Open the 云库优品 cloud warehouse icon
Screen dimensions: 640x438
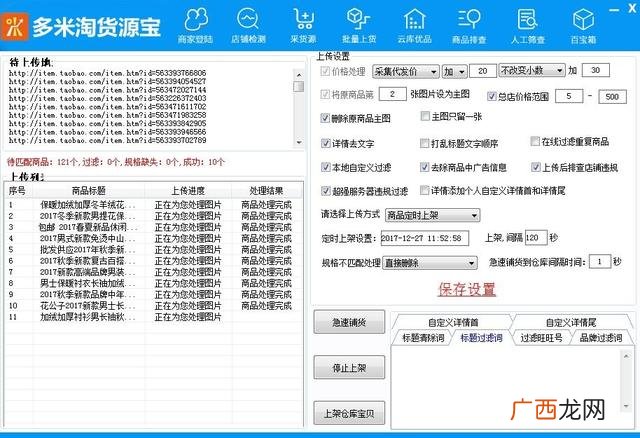coord(414,25)
